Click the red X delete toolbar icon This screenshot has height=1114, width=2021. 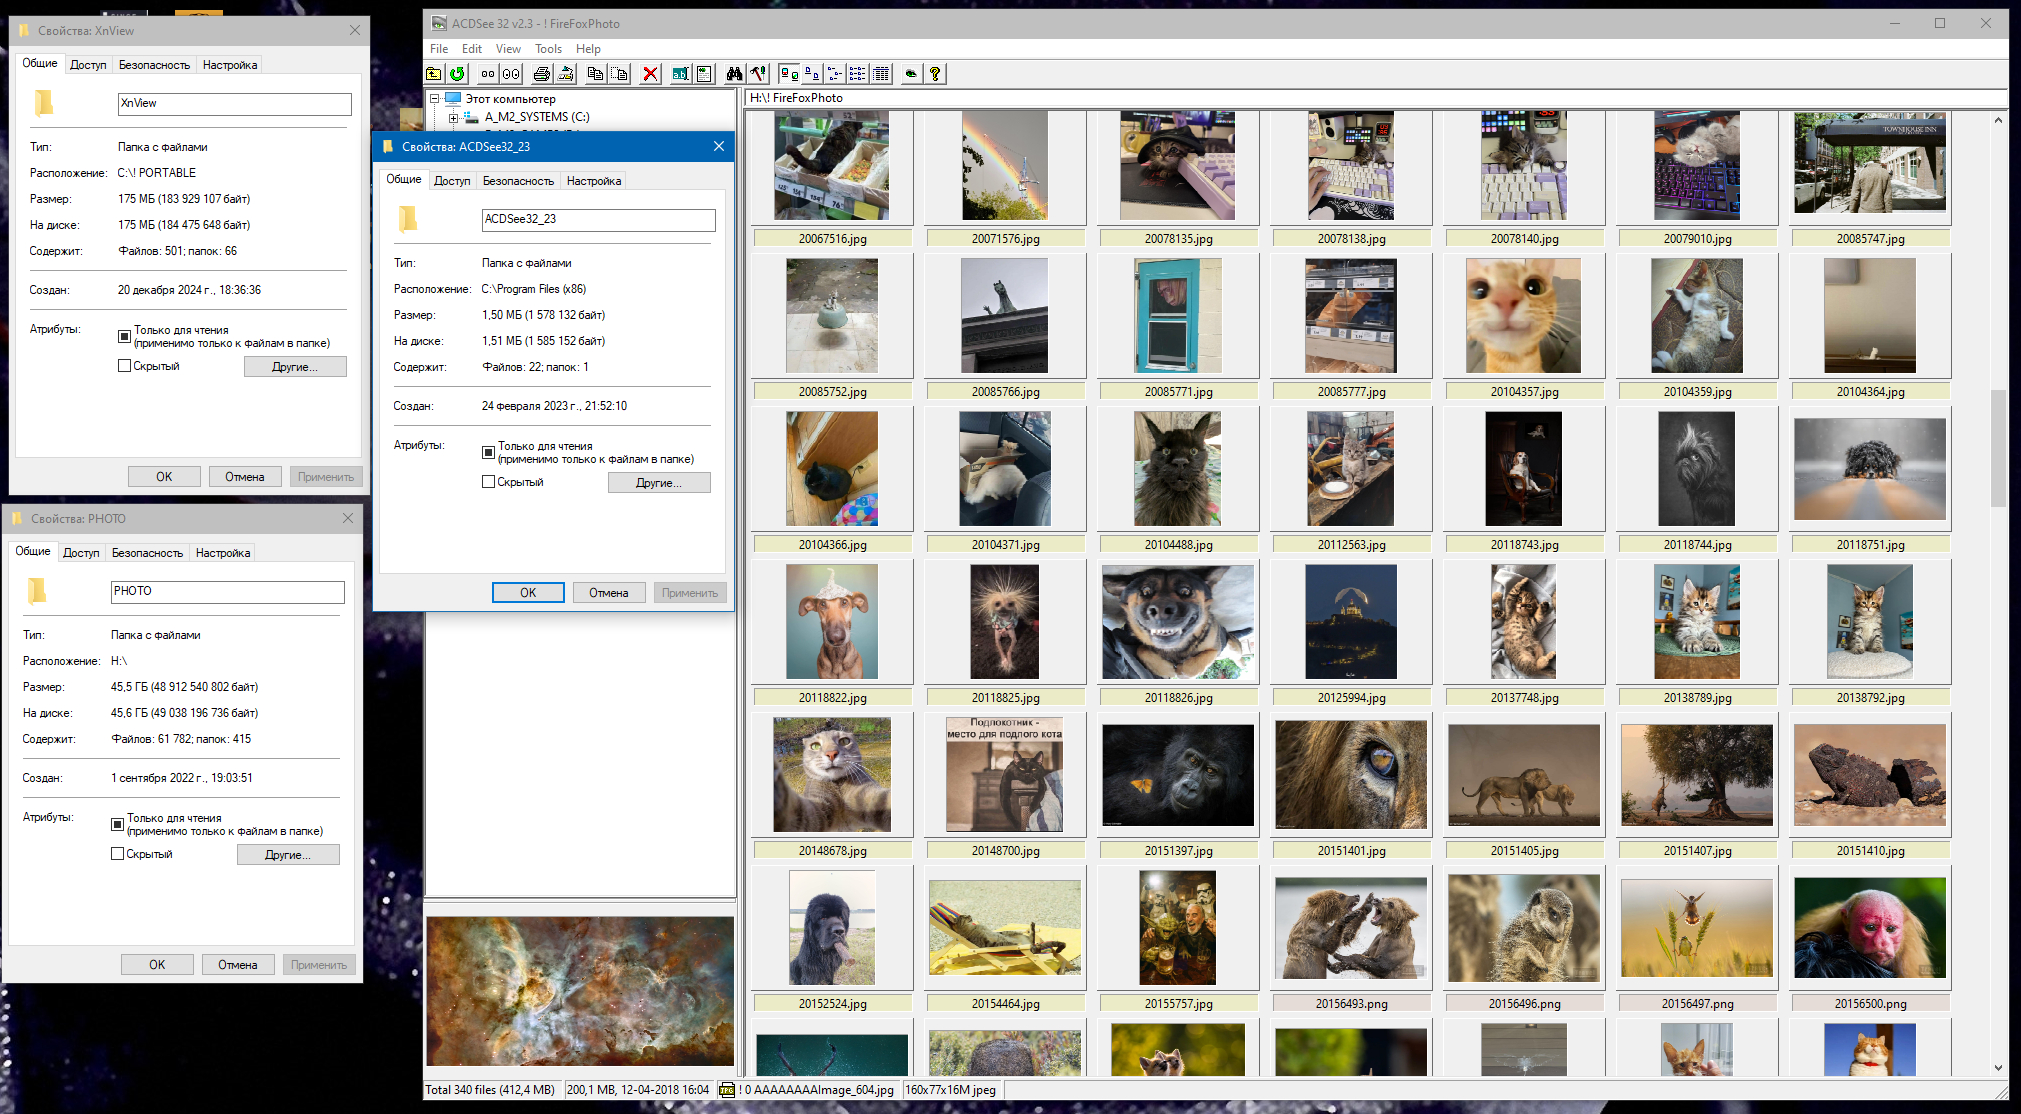tap(650, 74)
